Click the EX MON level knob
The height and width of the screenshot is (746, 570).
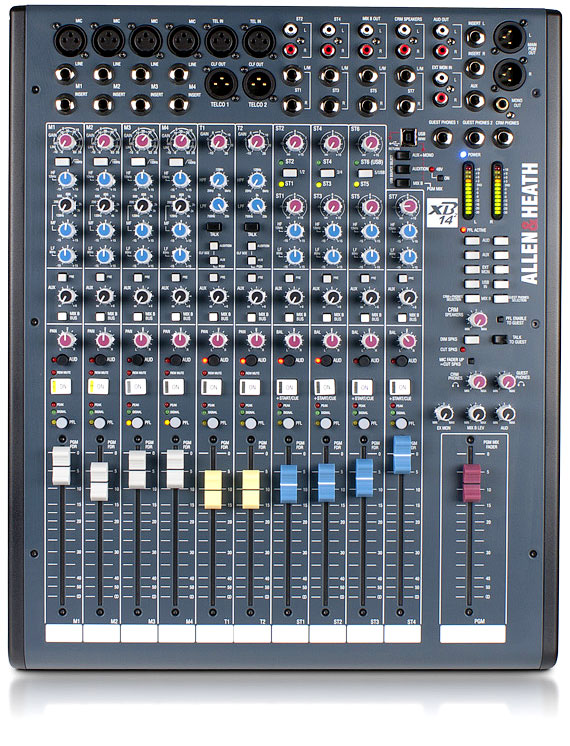[x=445, y=413]
